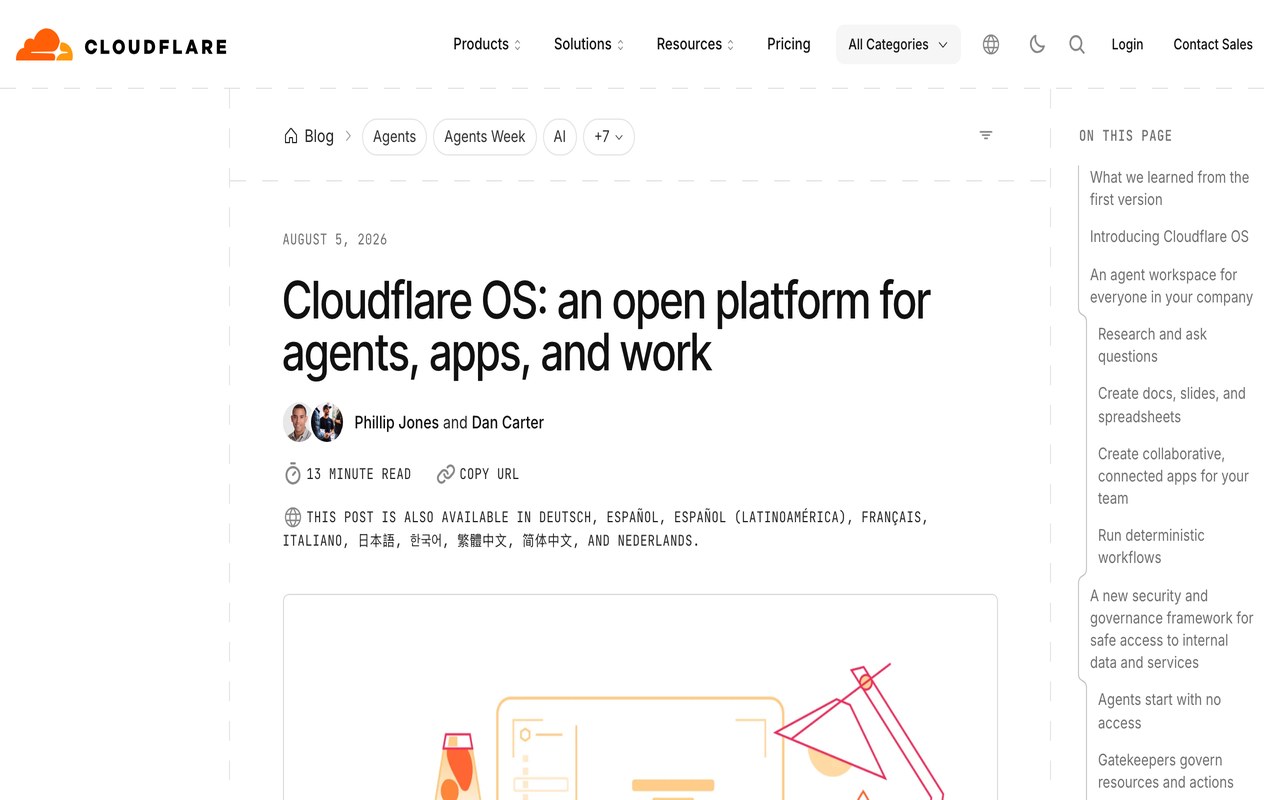Expand the Products menu
1280x800 pixels.
tap(487, 44)
